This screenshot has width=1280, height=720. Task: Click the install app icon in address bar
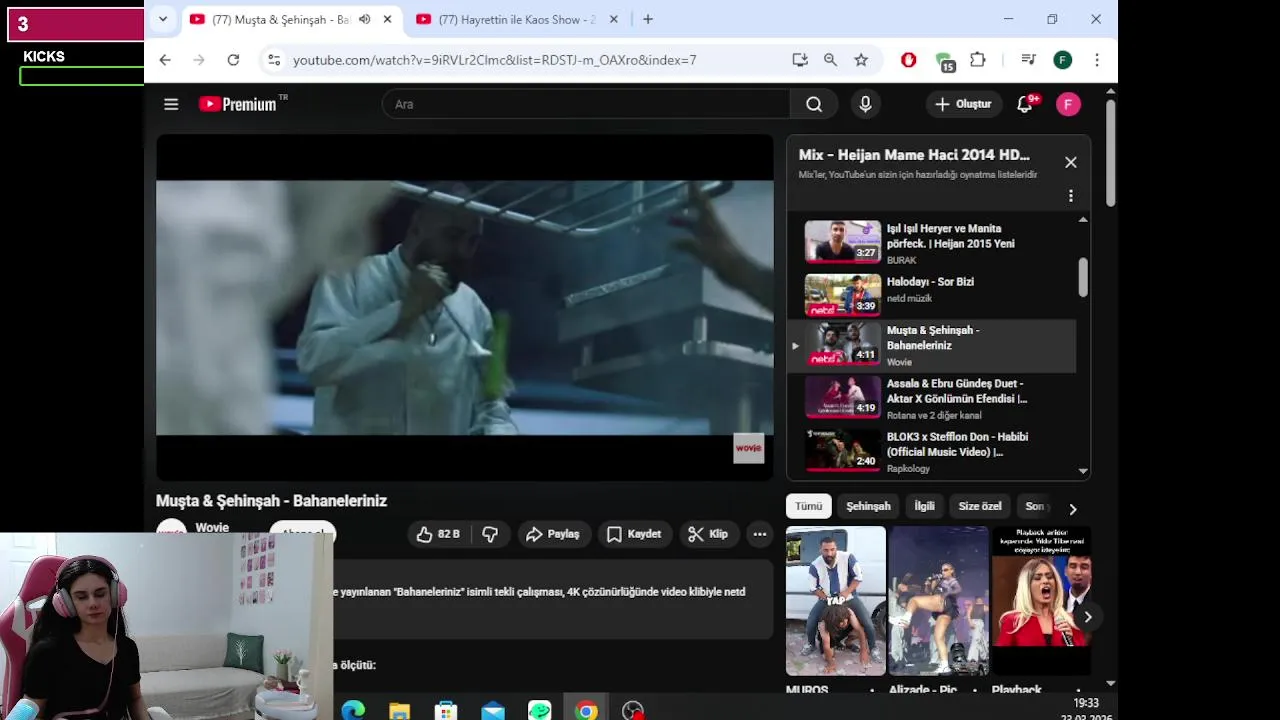pyautogui.click(x=800, y=60)
